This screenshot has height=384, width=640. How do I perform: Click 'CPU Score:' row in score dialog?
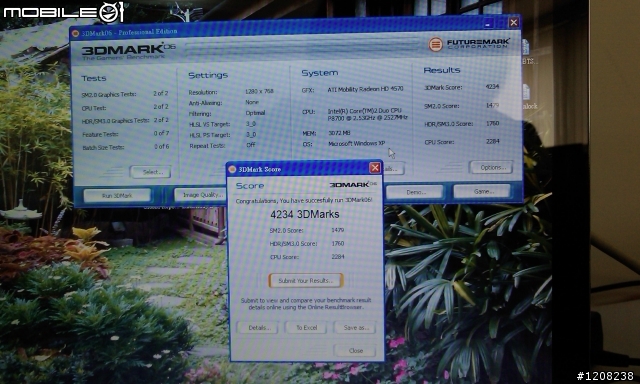(x=307, y=257)
